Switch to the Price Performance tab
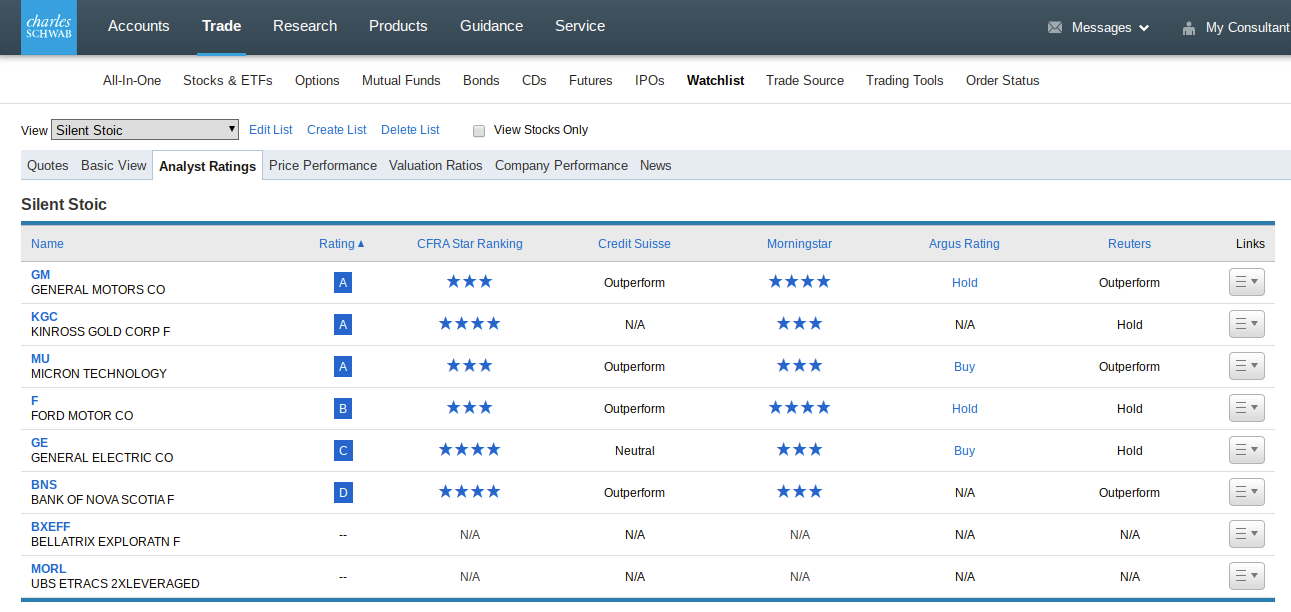Image resolution: width=1291 pixels, height=612 pixels. (x=322, y=166)
